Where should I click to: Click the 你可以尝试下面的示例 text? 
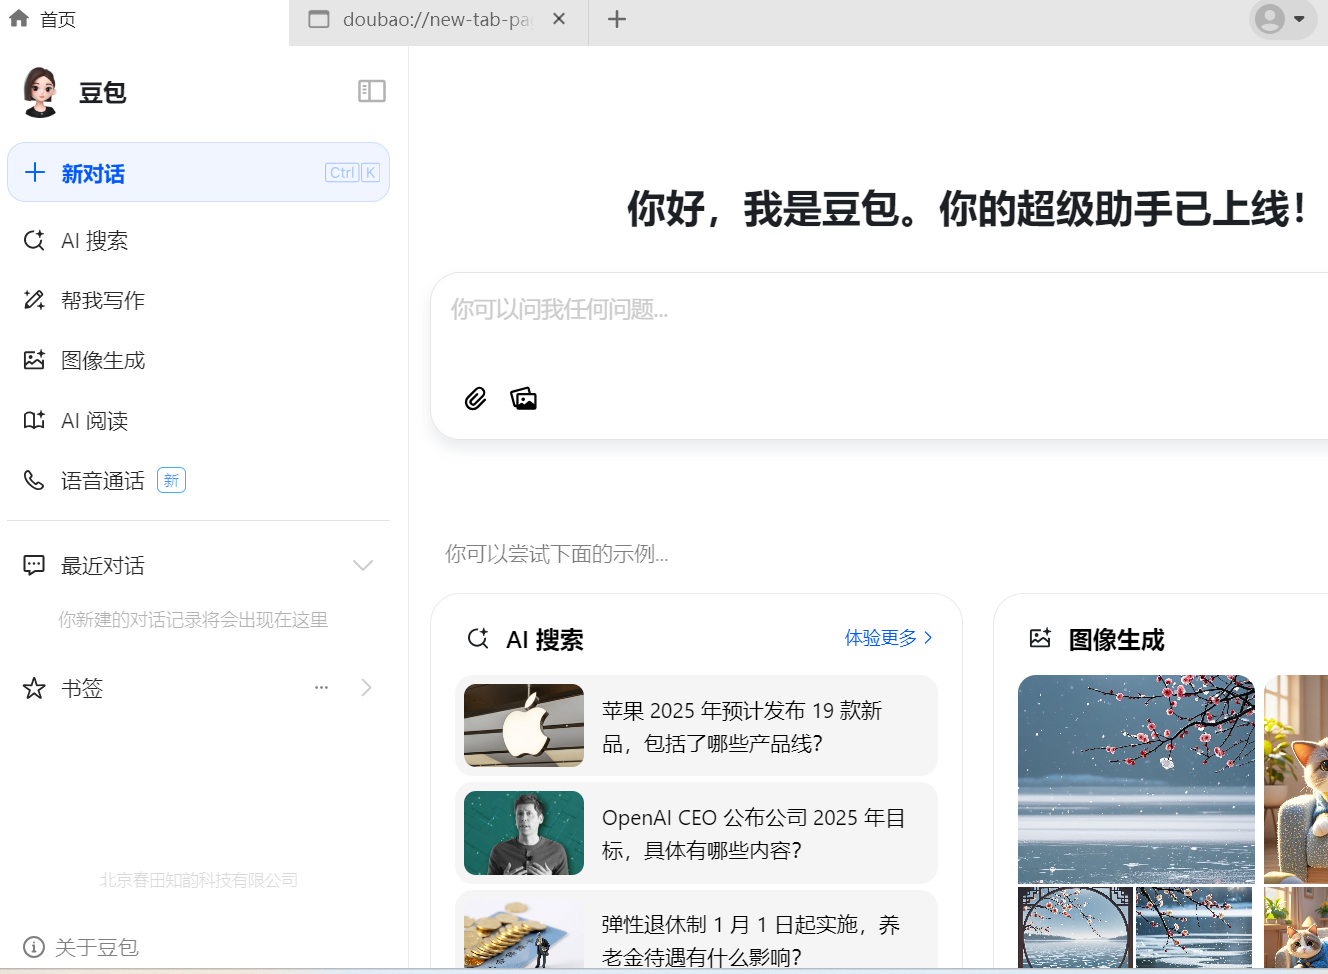(557, 553)
